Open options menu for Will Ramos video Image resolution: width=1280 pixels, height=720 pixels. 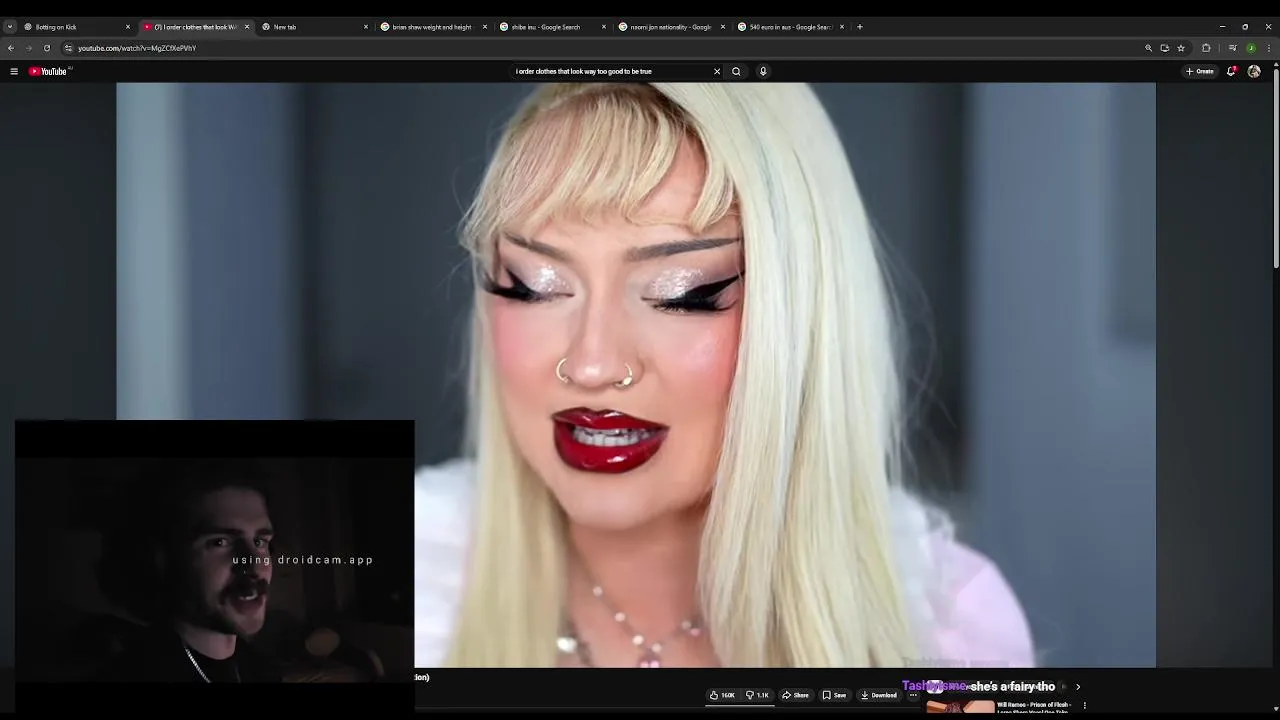click(x=1084, y=706)
